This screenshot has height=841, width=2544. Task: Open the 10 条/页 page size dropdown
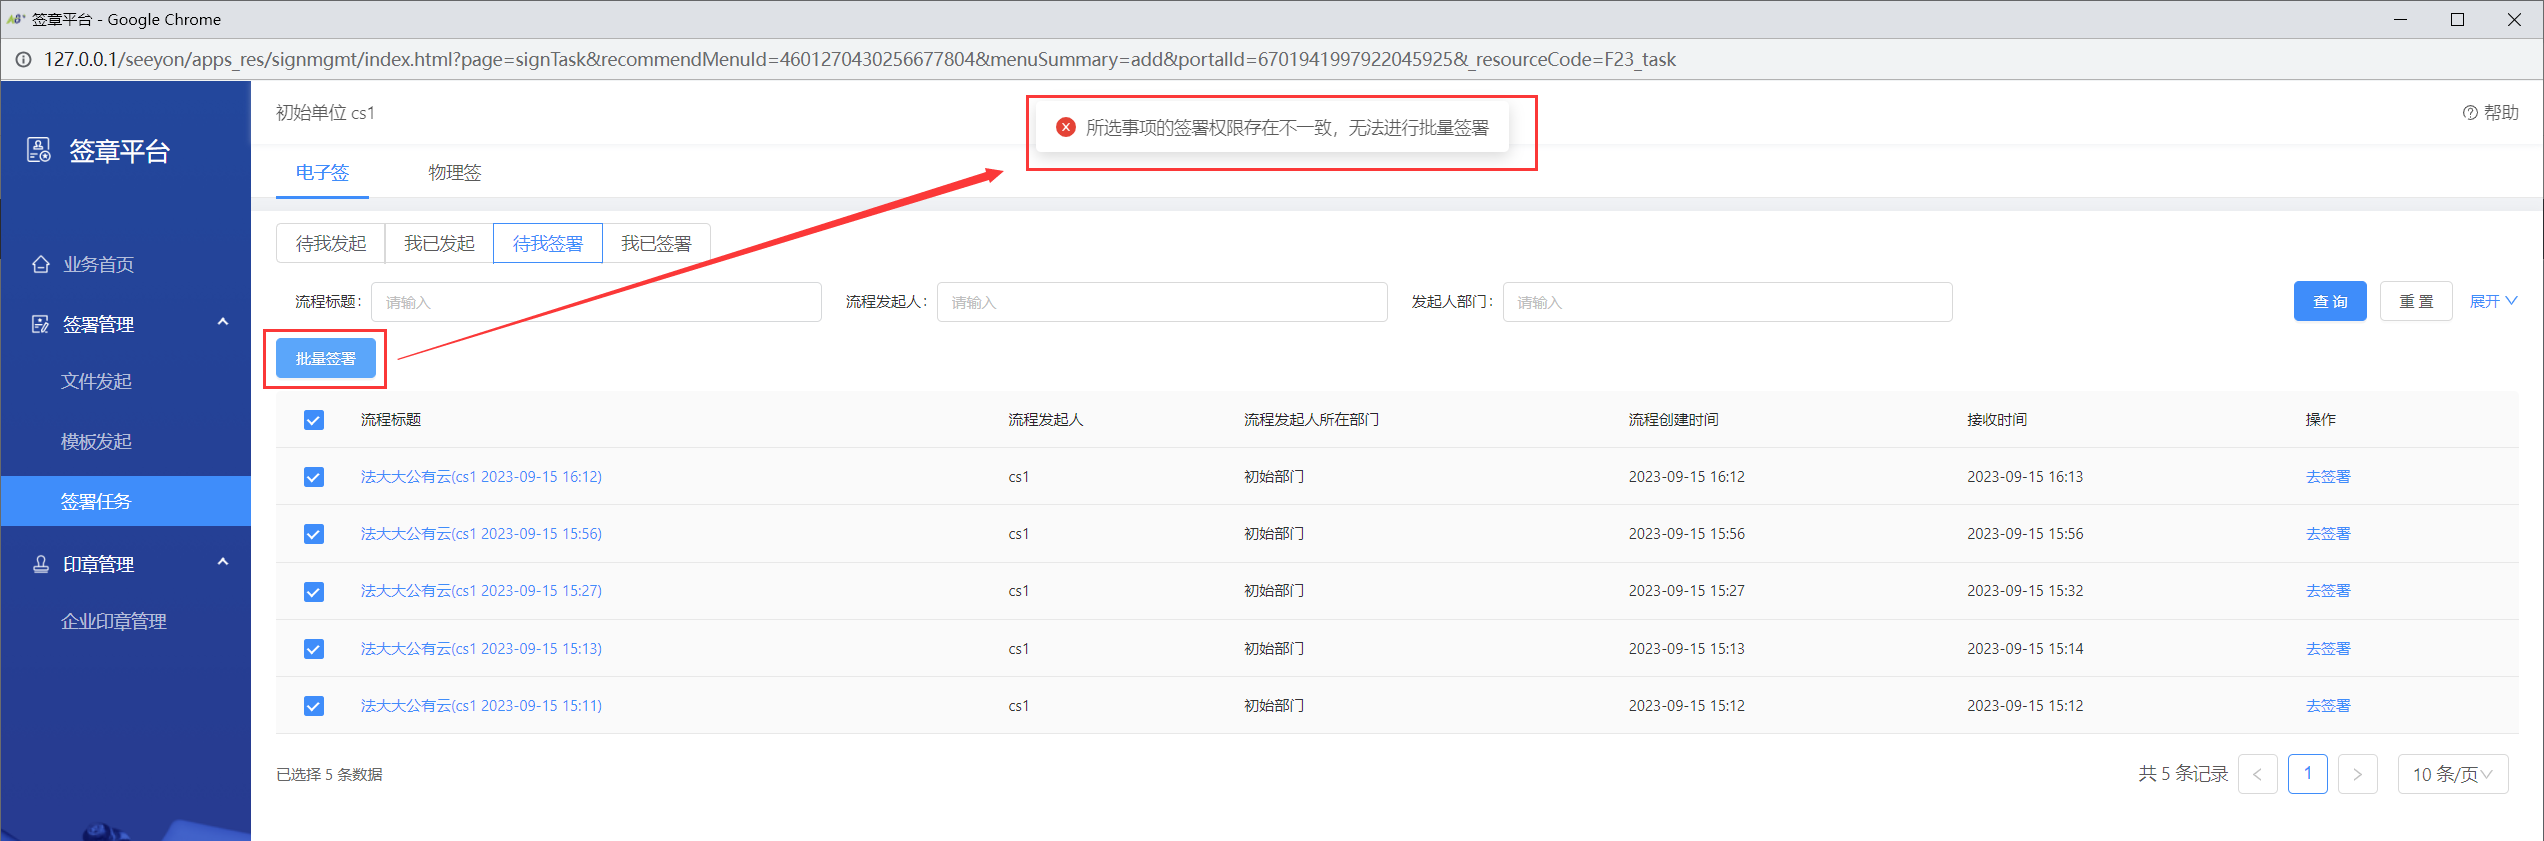tap(2452, 774)
